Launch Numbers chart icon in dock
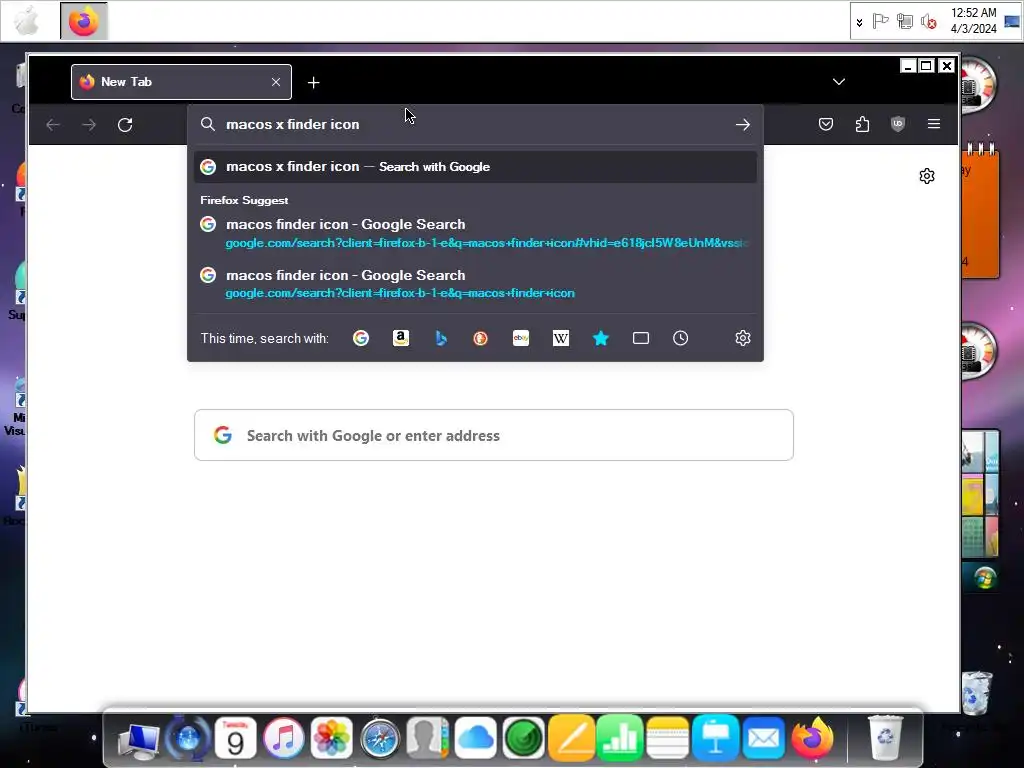Image resolution: width=1024 pixels, height=768 pixels. (620, 739)
